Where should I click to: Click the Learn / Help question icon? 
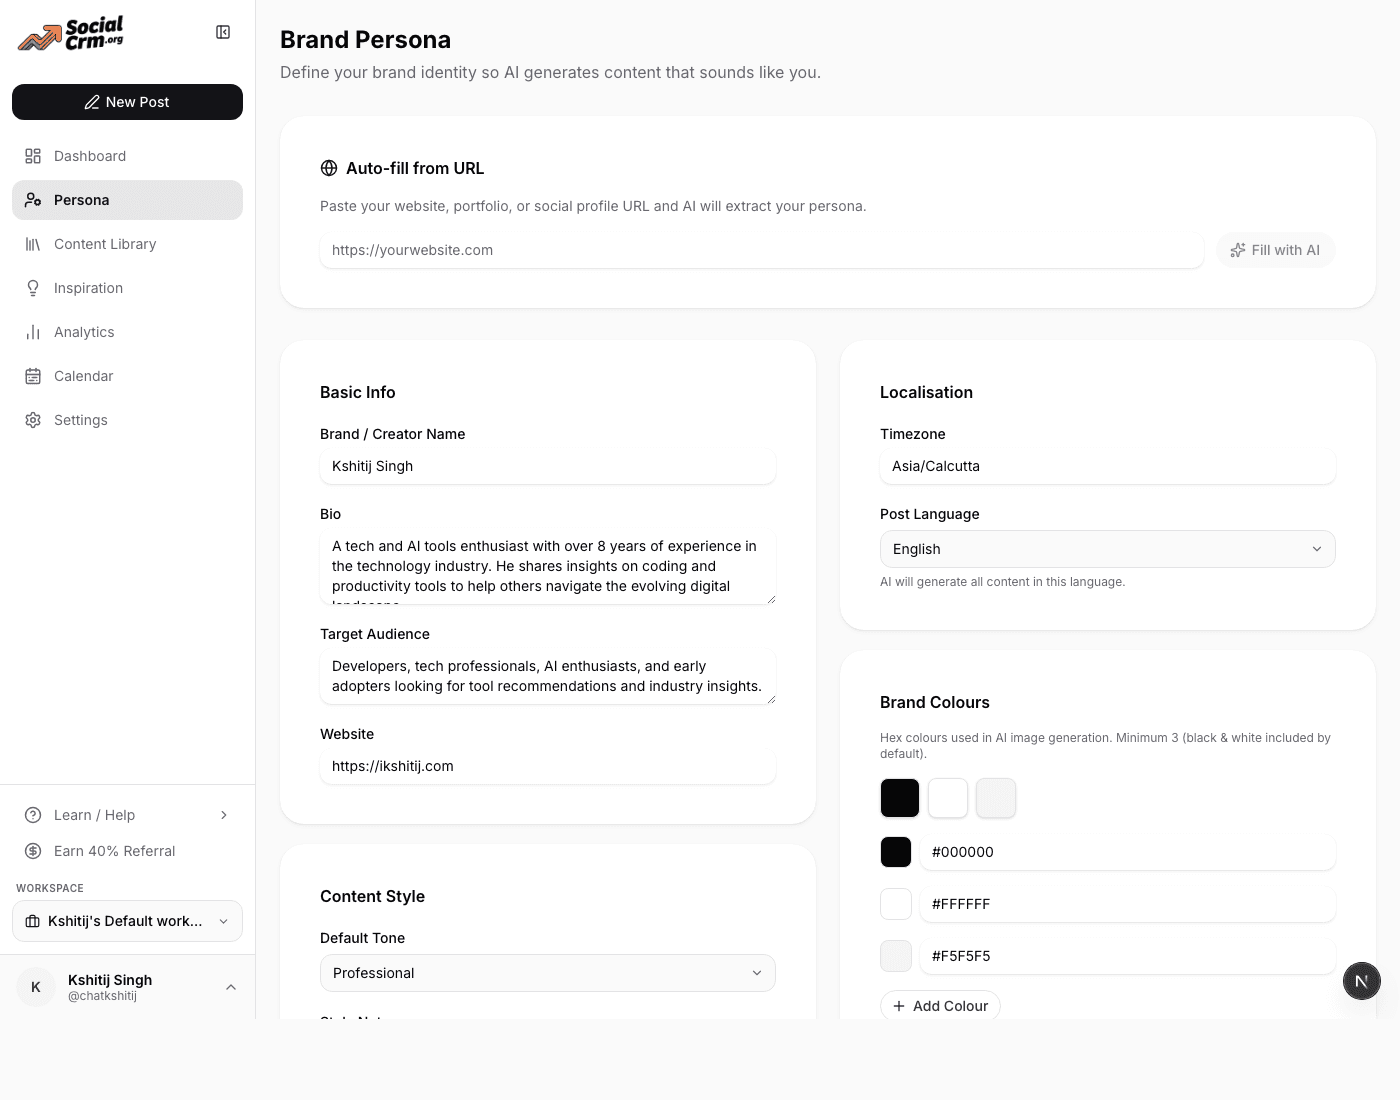(x=33, y=815)
